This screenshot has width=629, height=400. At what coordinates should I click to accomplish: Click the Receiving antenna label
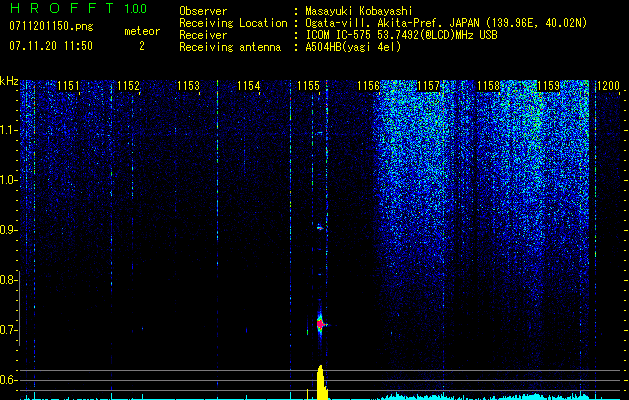click(230, 47)
